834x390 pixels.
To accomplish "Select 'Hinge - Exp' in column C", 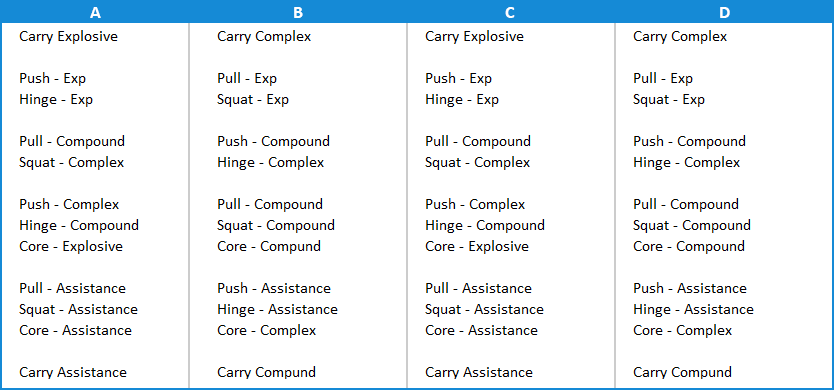I will [462, 99].
